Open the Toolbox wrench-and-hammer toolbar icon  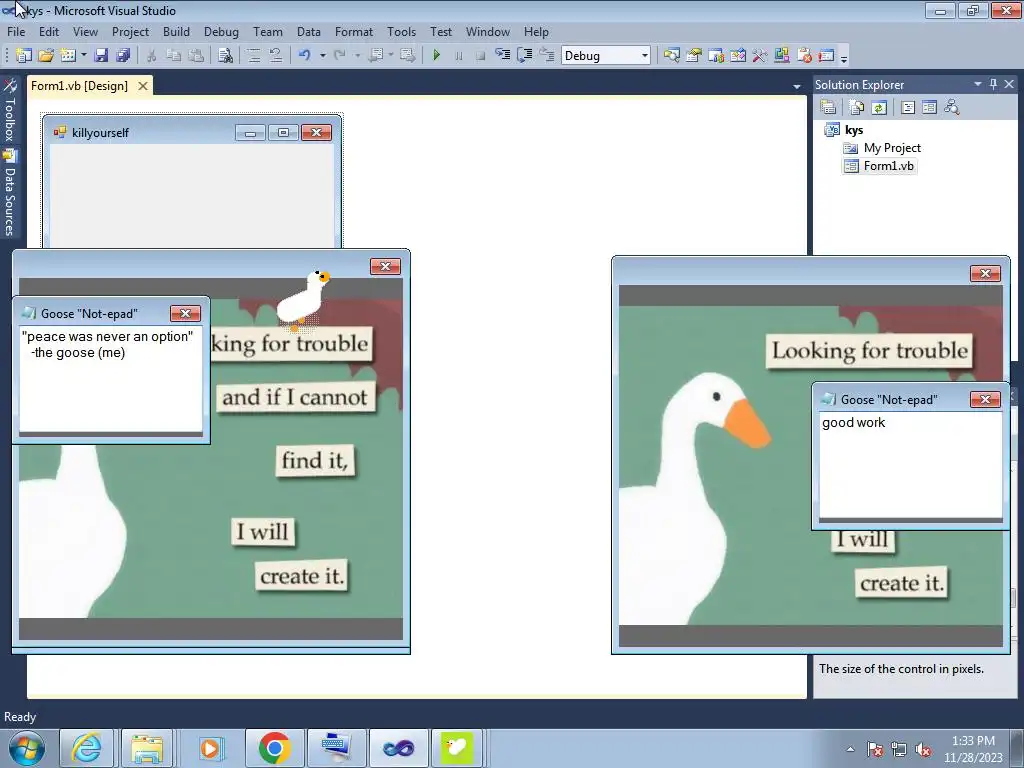point(760,56)
